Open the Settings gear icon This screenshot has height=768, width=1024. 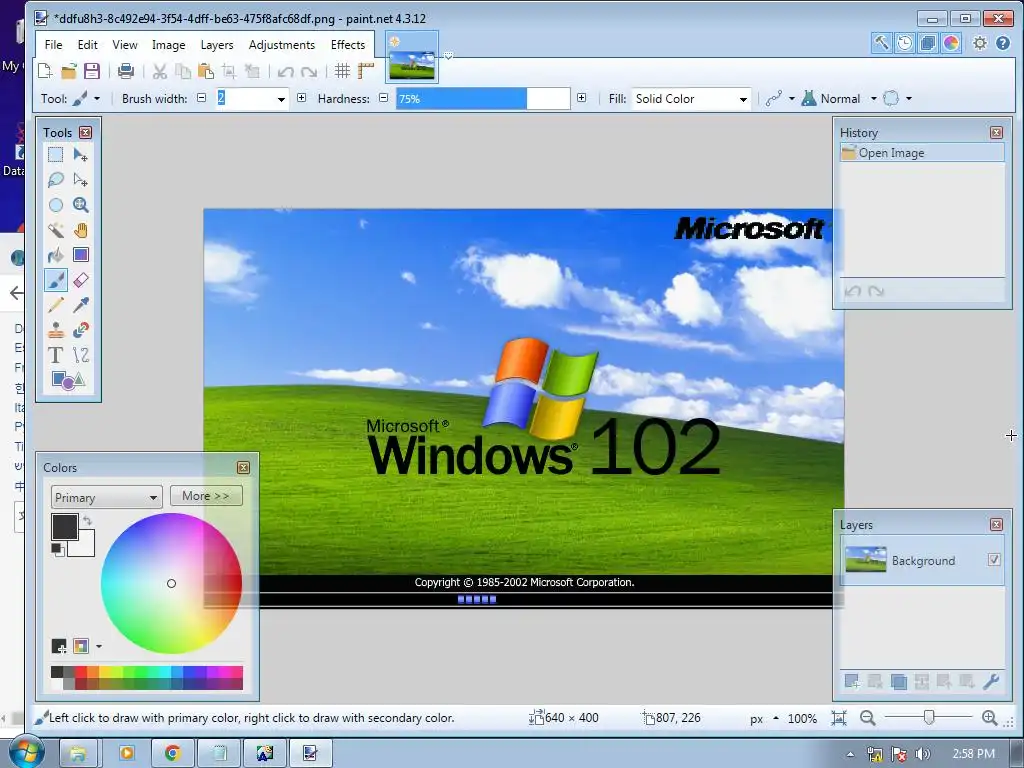point(980,44)
